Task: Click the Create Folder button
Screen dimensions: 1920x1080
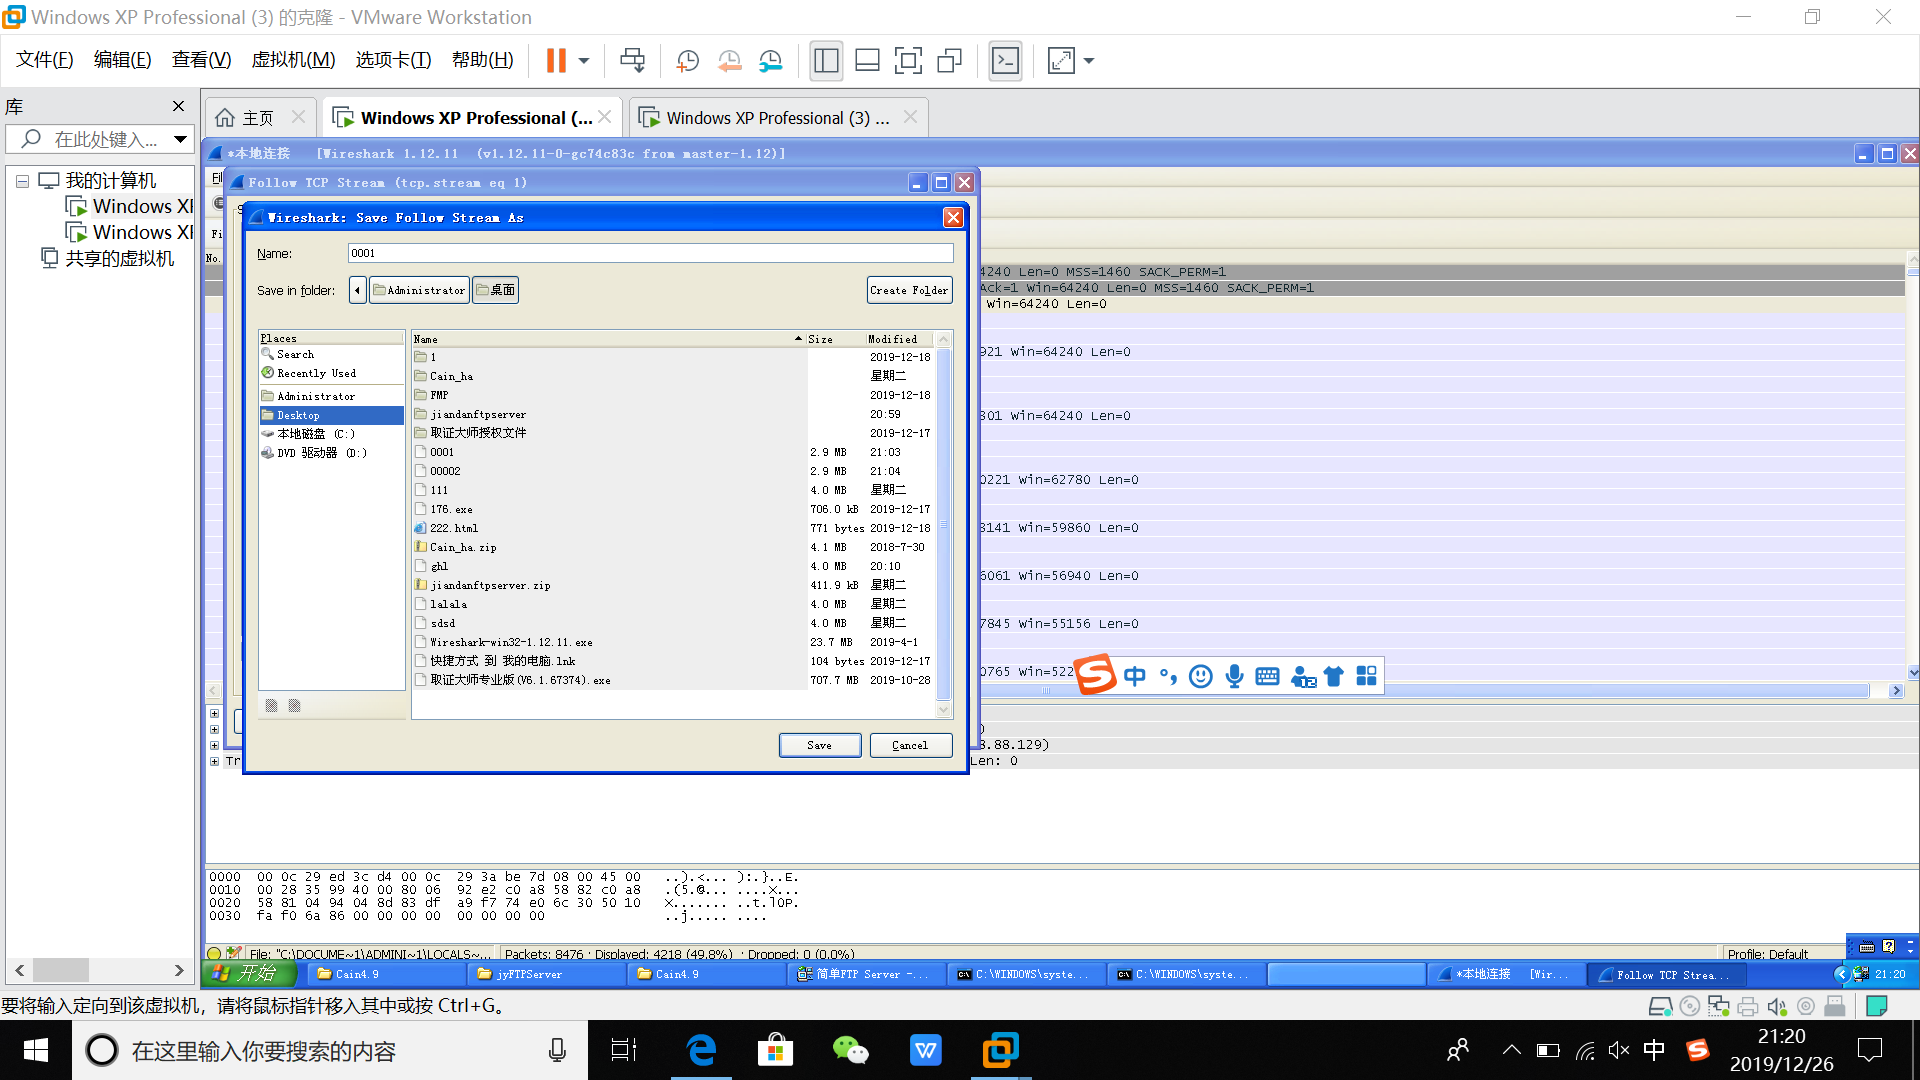Action: (908, 290)
